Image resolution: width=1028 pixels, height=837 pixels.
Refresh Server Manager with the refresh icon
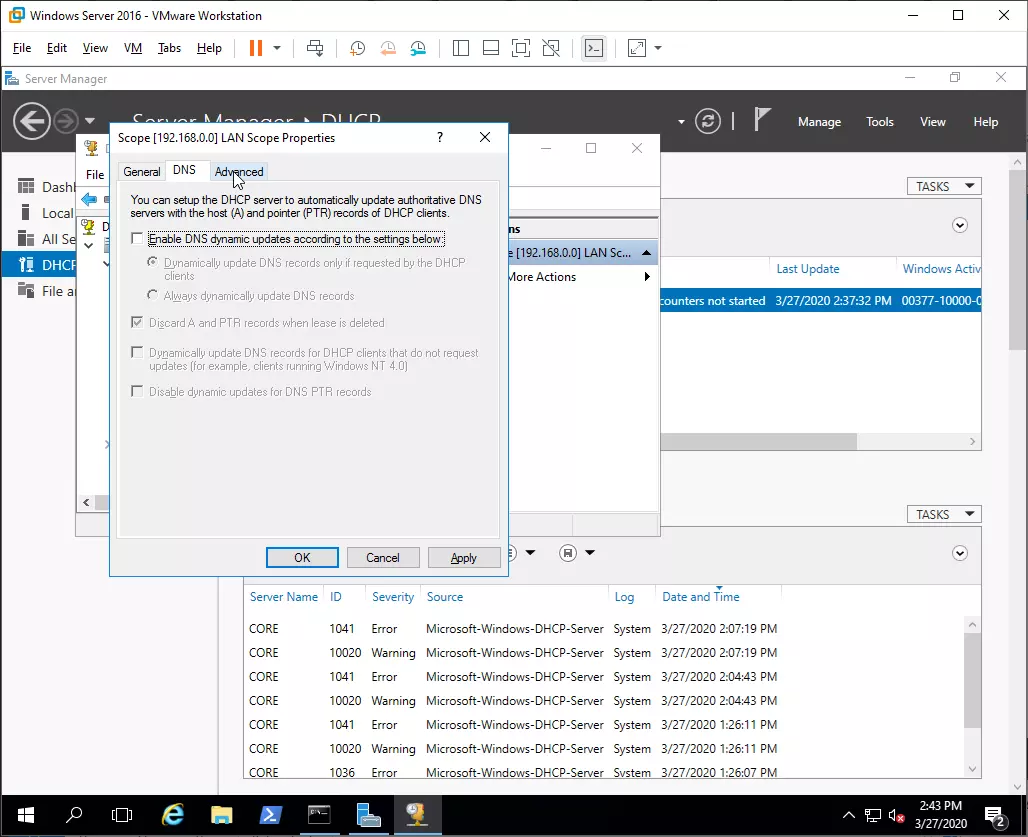point(707,121)
